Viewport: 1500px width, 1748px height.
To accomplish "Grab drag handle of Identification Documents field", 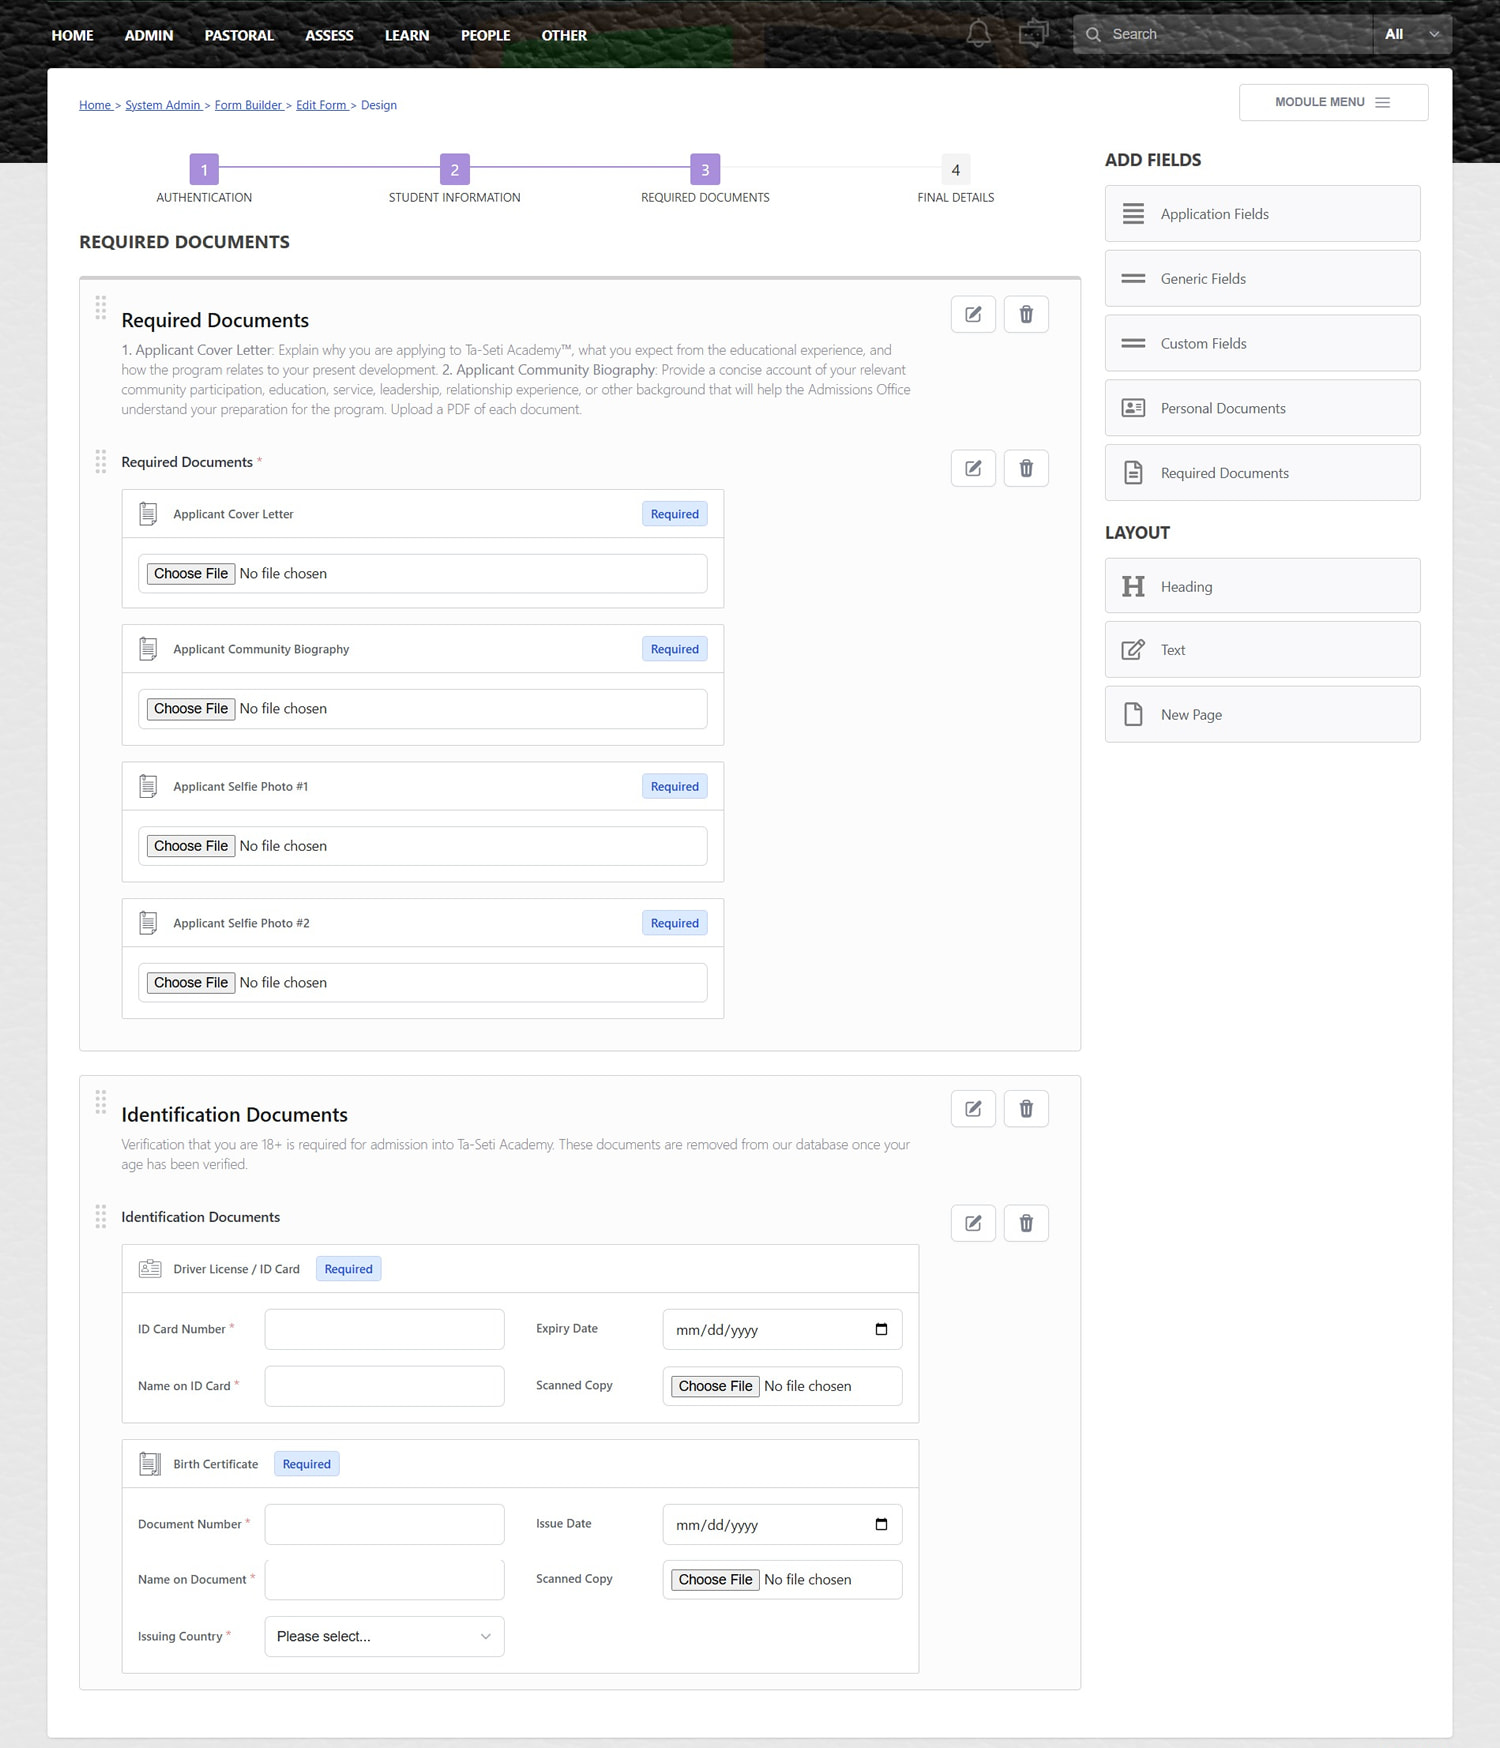I will pyautogui.click(x=100, y=1216).
